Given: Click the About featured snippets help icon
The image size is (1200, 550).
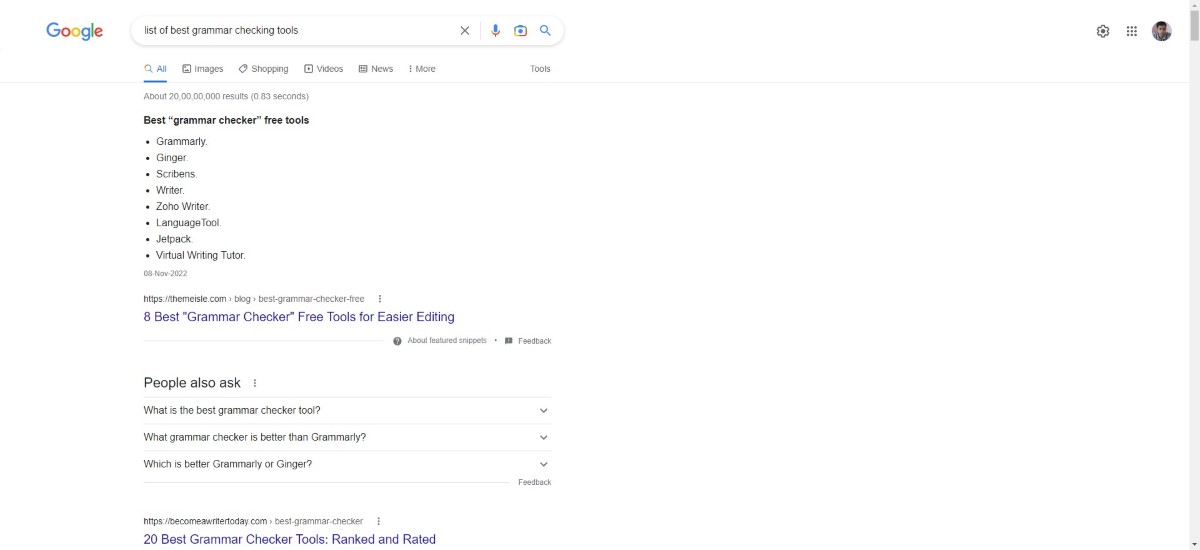Looking at the screenshot, I should [397, 341].
